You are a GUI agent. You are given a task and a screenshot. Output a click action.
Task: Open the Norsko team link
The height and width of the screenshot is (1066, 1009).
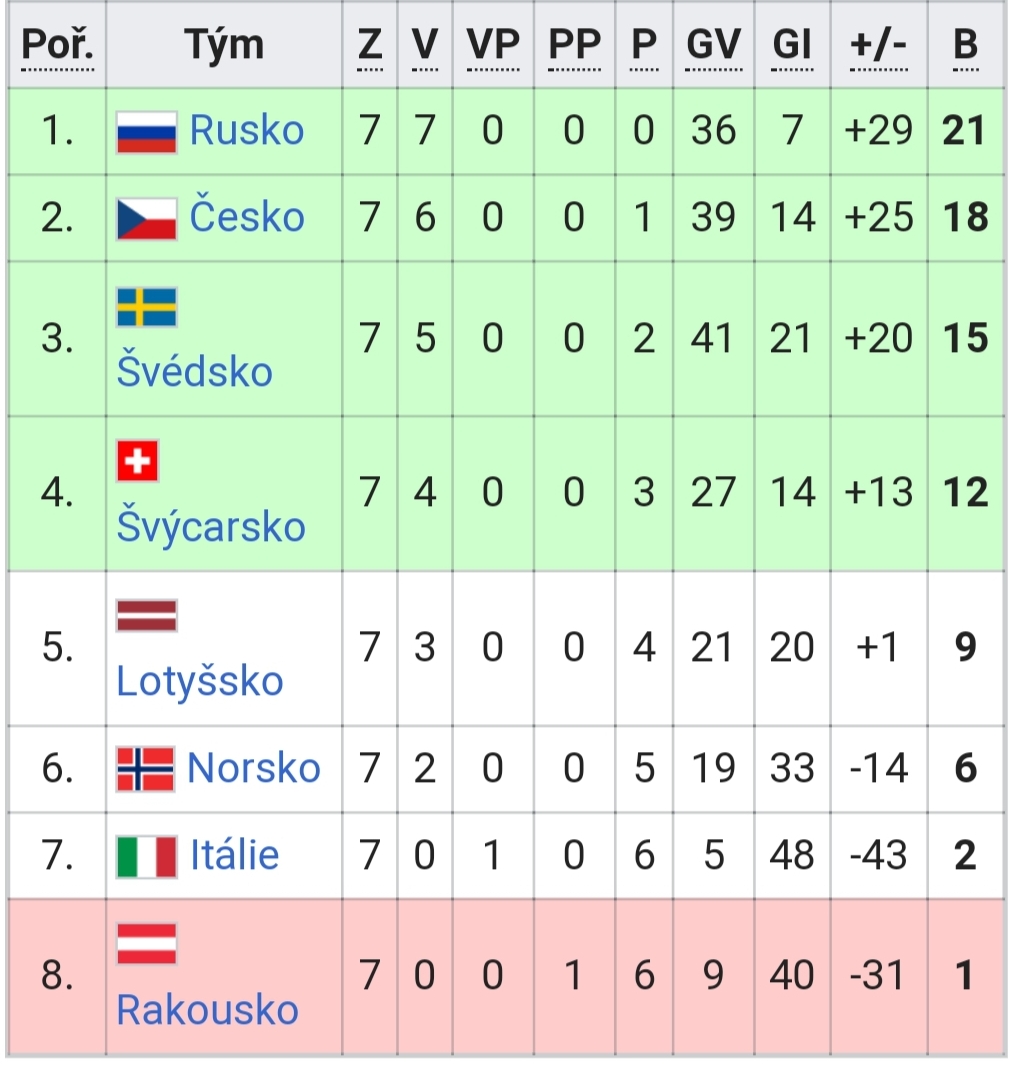254,768
